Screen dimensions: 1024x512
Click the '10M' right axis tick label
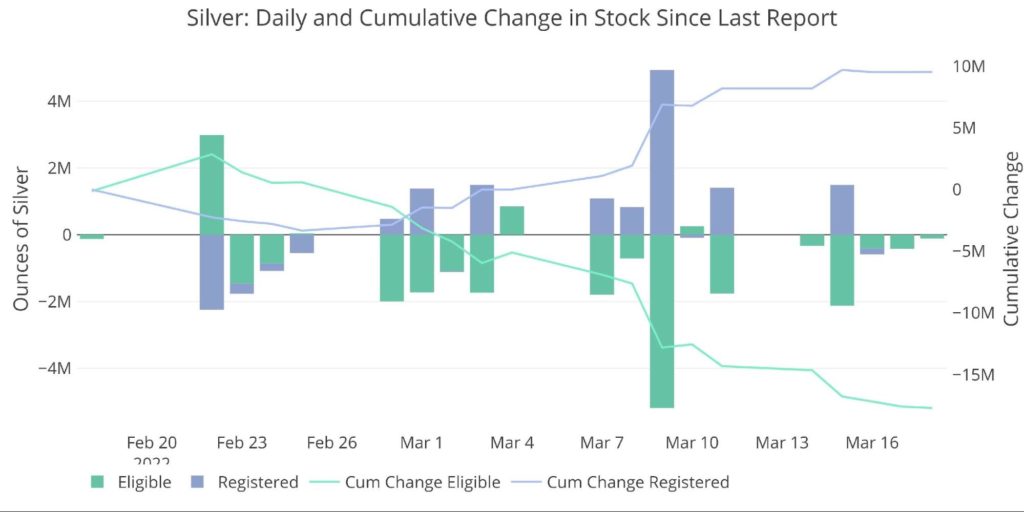[x=969, y=67]
